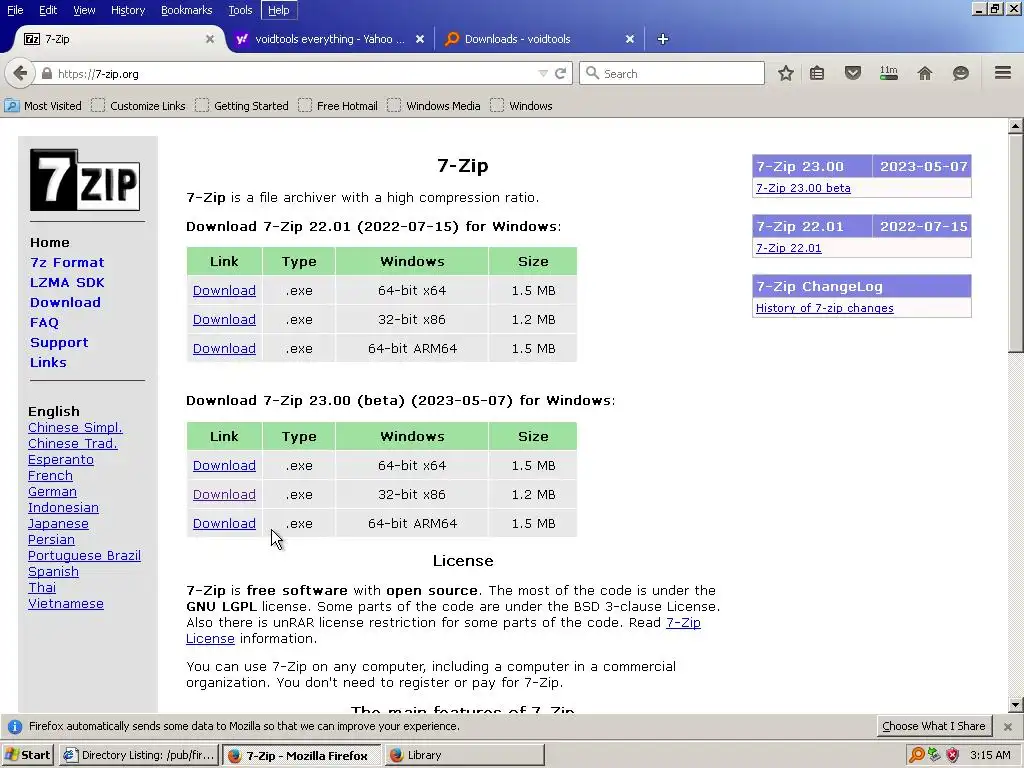Reload the page with refresh icon
Image resolution: width=1024 pixels, height=768 pixels.
(x=560, y=74)
